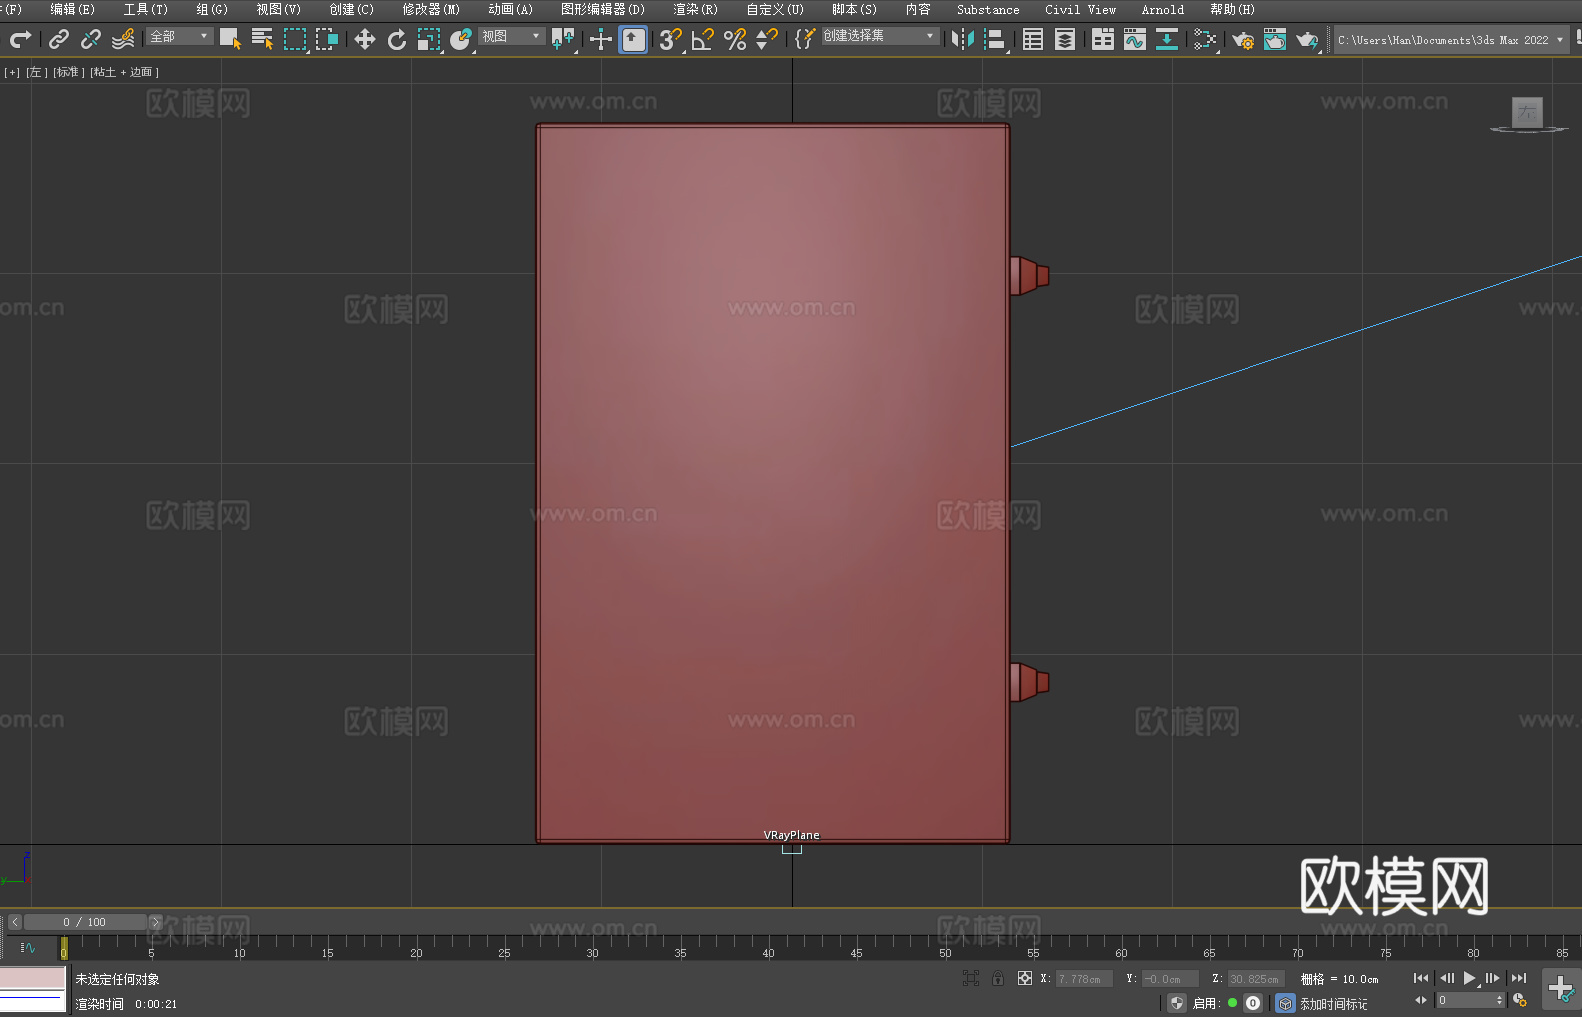This screenshot has width=1582, height=1017.
Task: Click Rectangular Selection Region icon
Action: pyautogui.click(x=295, y=39)
